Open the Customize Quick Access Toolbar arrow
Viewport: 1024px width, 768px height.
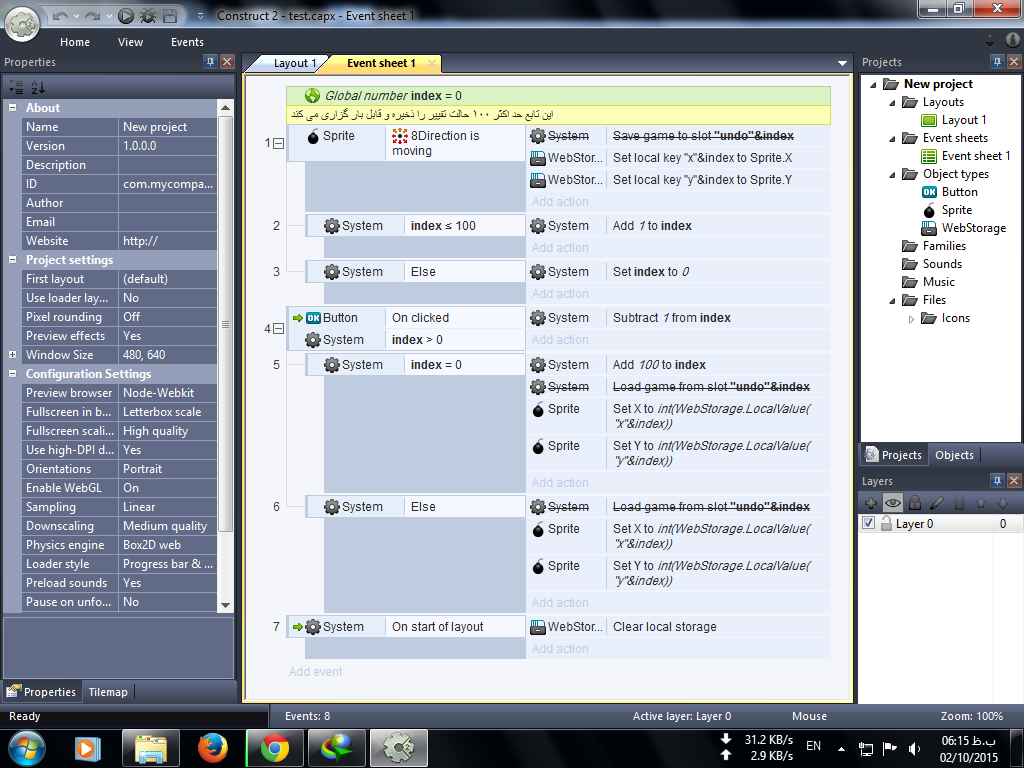pyautogui.click(x=200, y=16)
